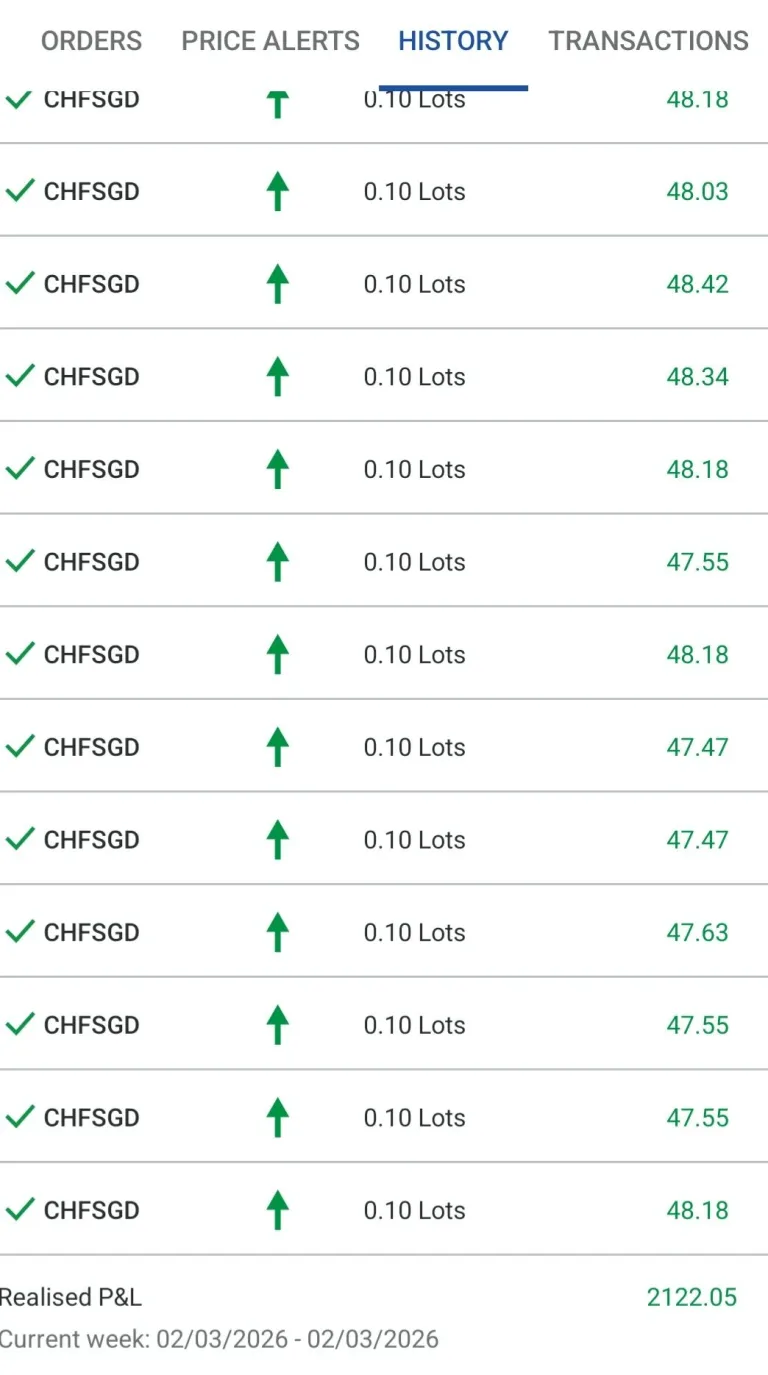Click the Current week date range text

pos(219,1339)
